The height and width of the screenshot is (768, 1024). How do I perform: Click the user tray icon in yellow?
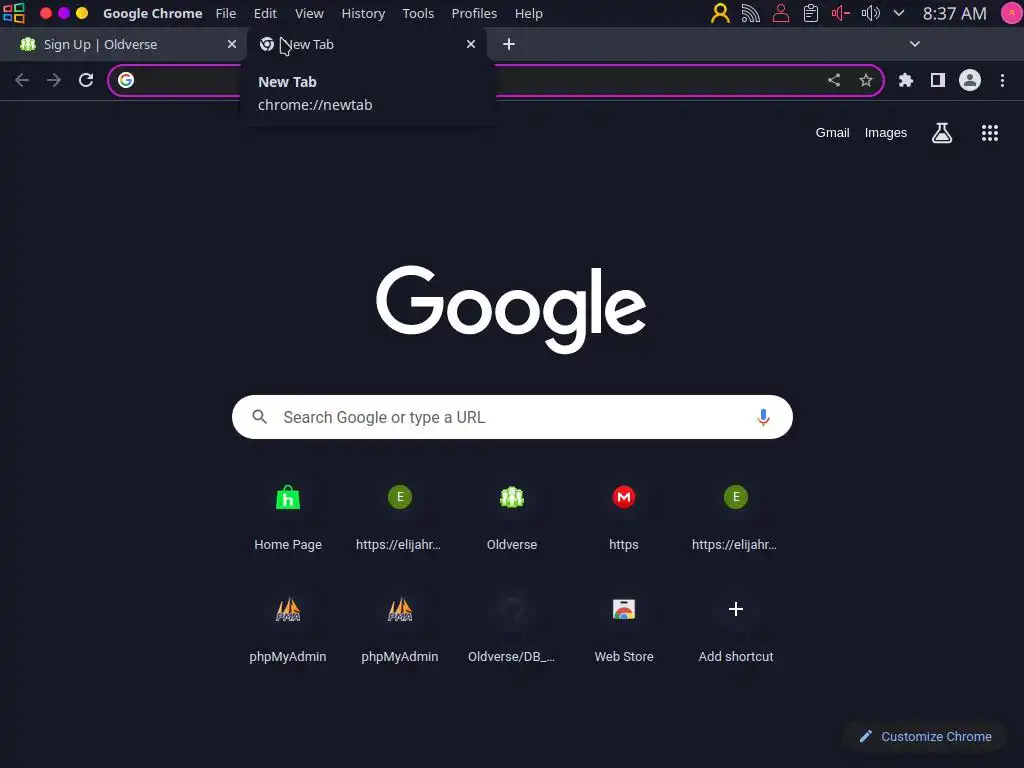pos(720,13)
